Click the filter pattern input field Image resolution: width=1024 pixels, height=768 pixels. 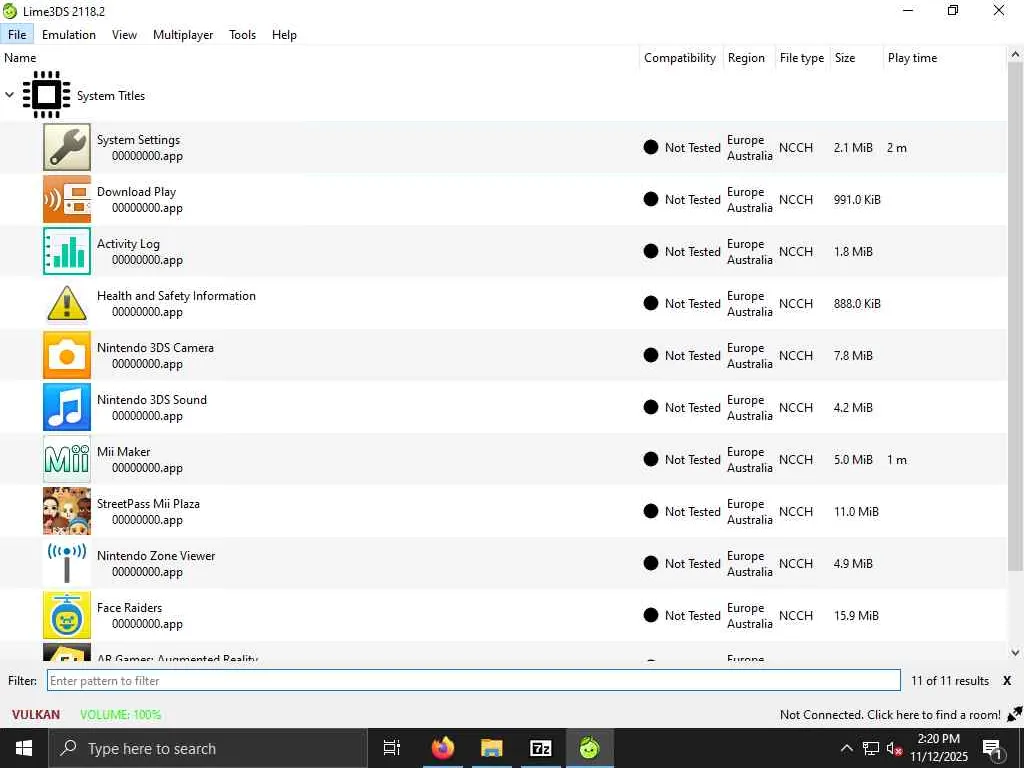coord(473,680)
